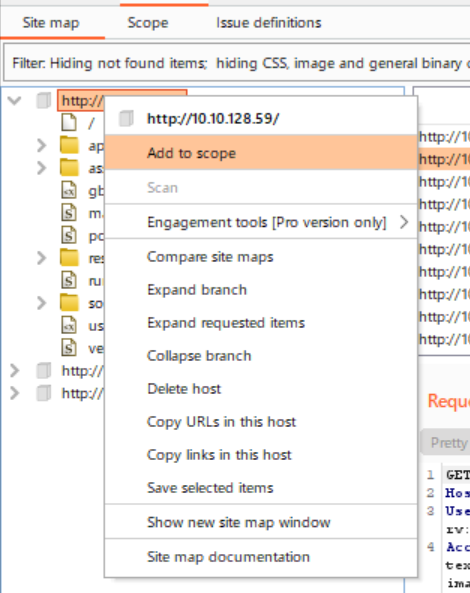470x593 pixels.
Task: Open the Engagement tools submenu arrow
Action: 404,222
